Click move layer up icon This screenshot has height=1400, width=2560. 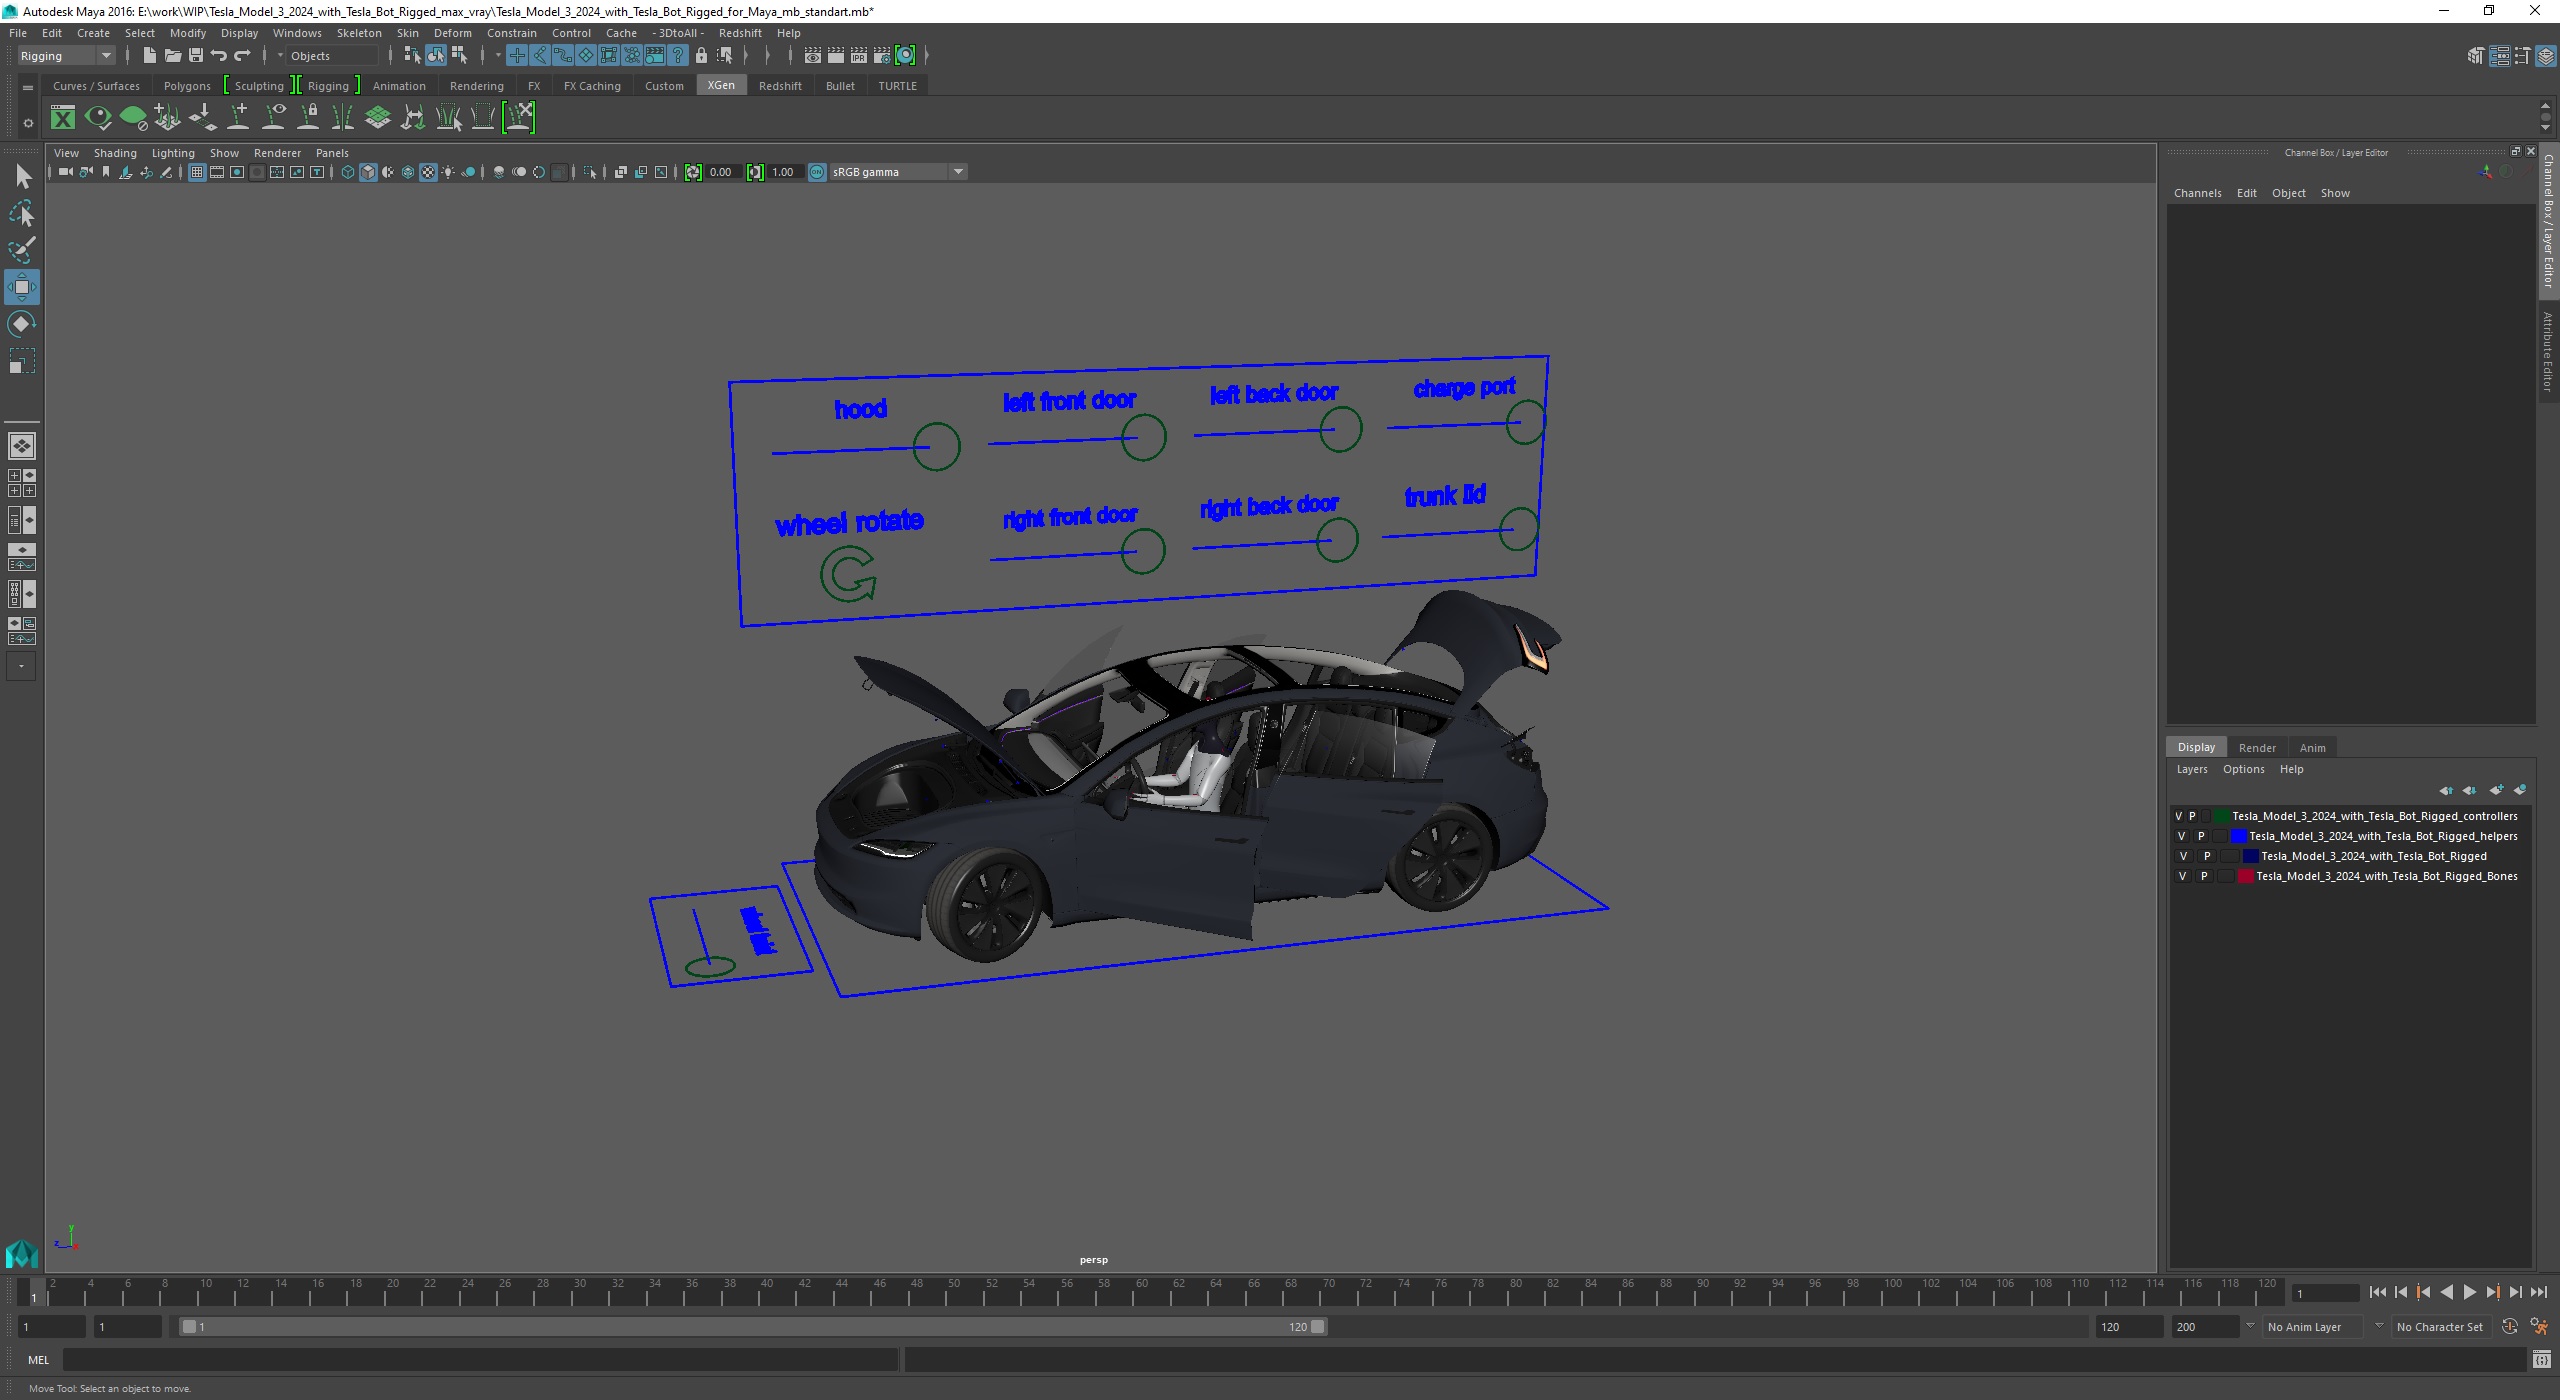point(2446,790)
